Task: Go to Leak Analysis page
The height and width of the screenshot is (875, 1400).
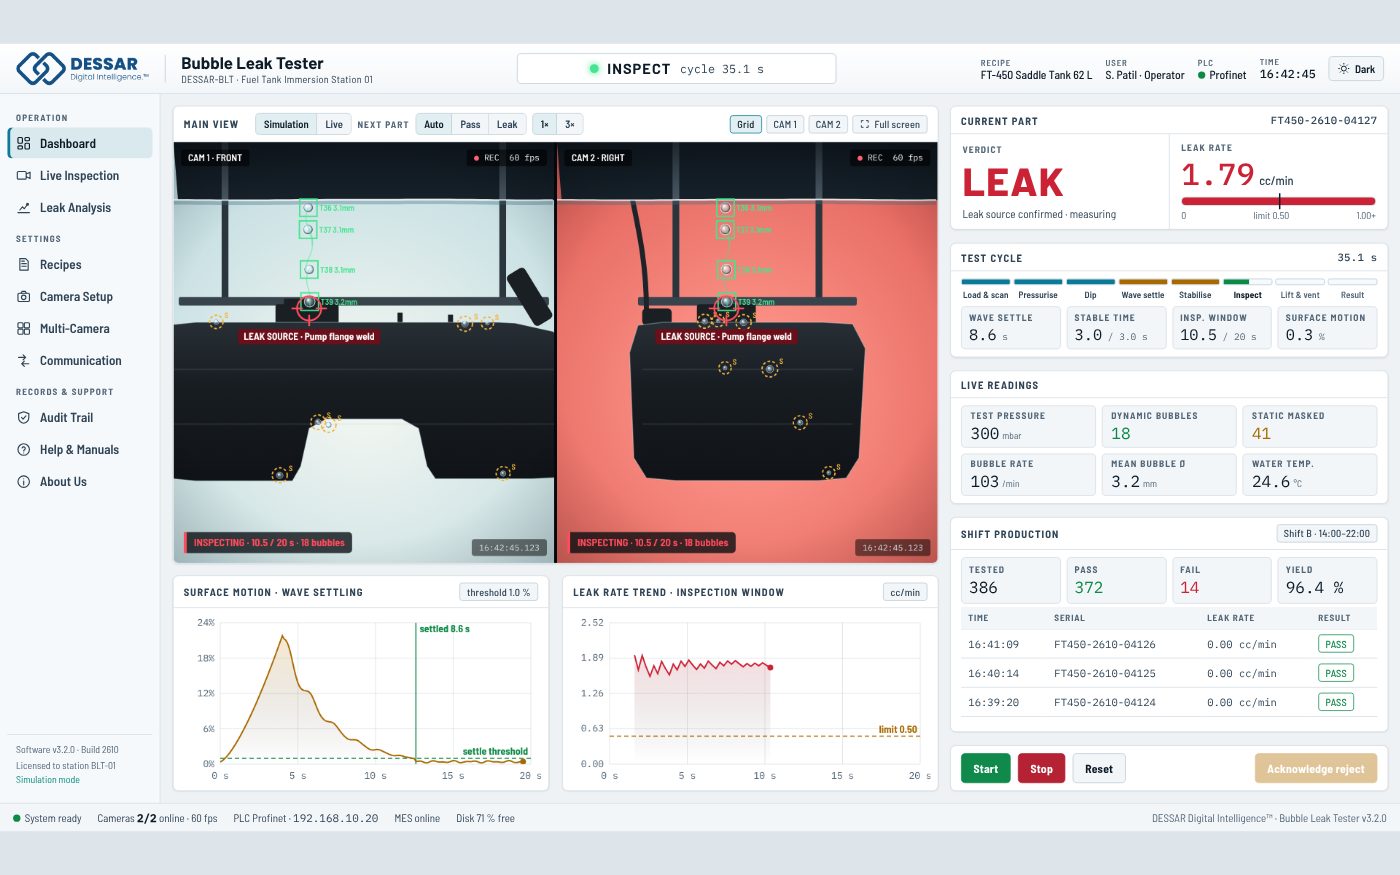Action: pos(80,207)
